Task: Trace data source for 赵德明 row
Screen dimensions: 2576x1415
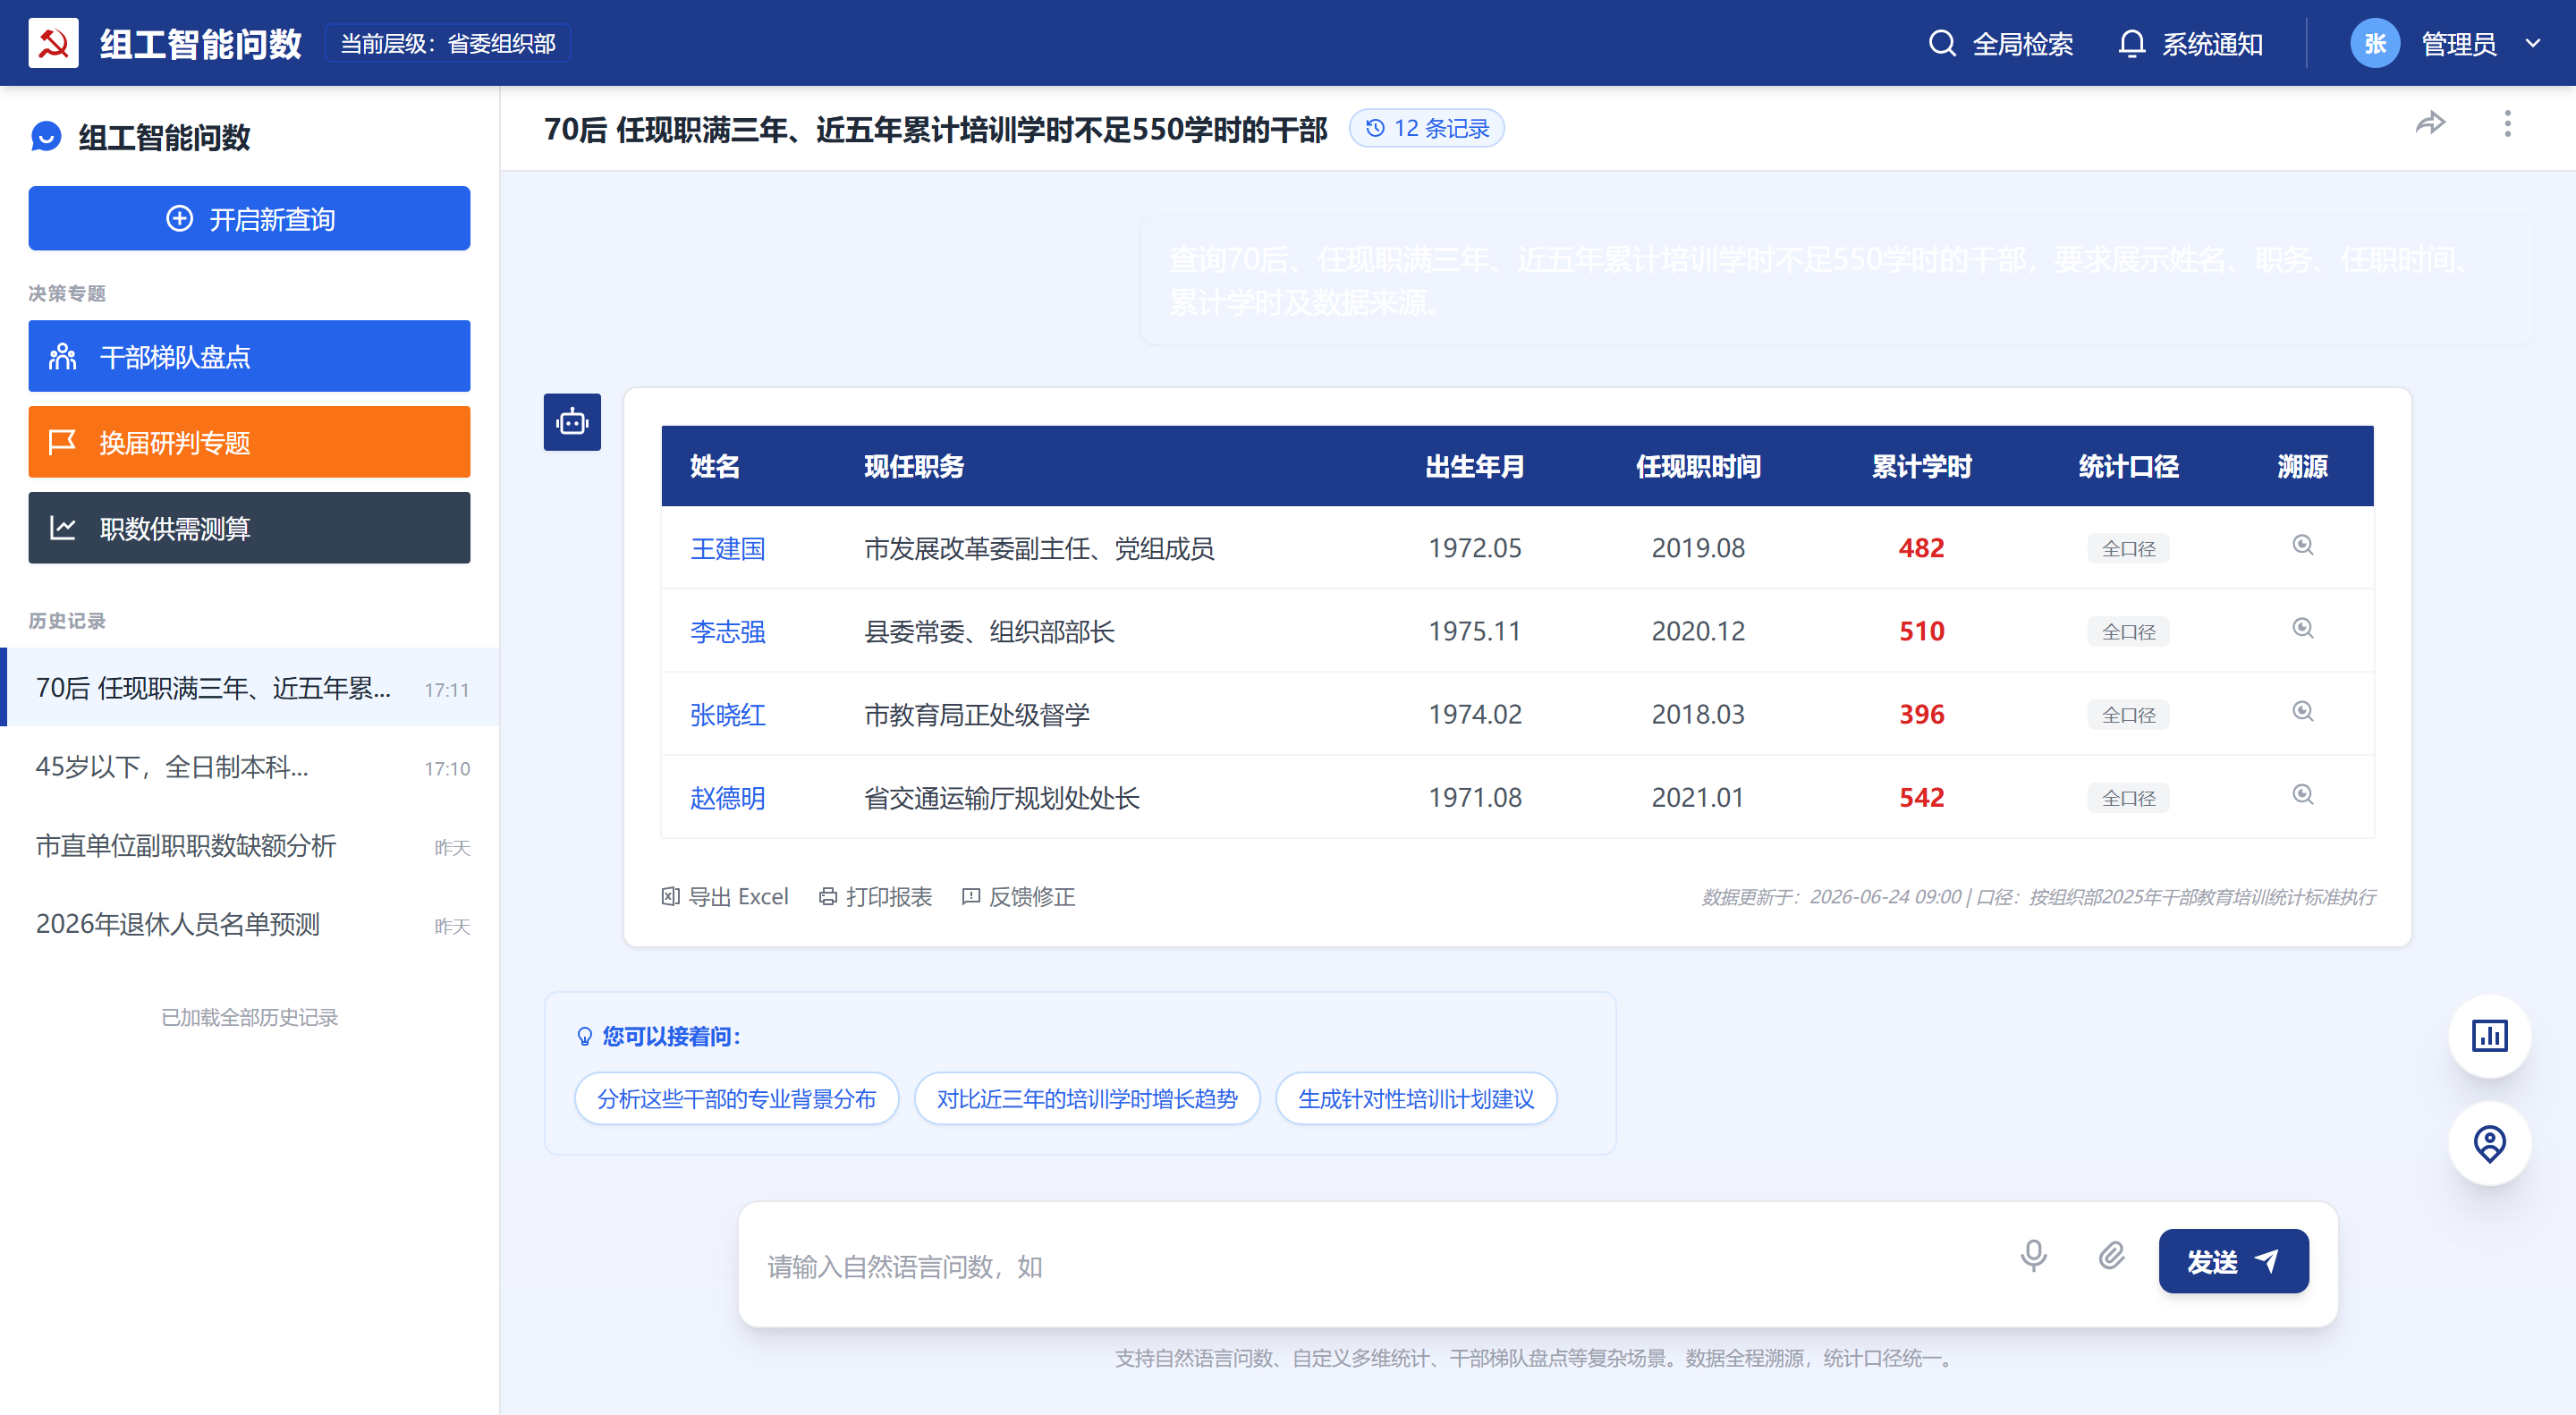Action: (2302, 794)
